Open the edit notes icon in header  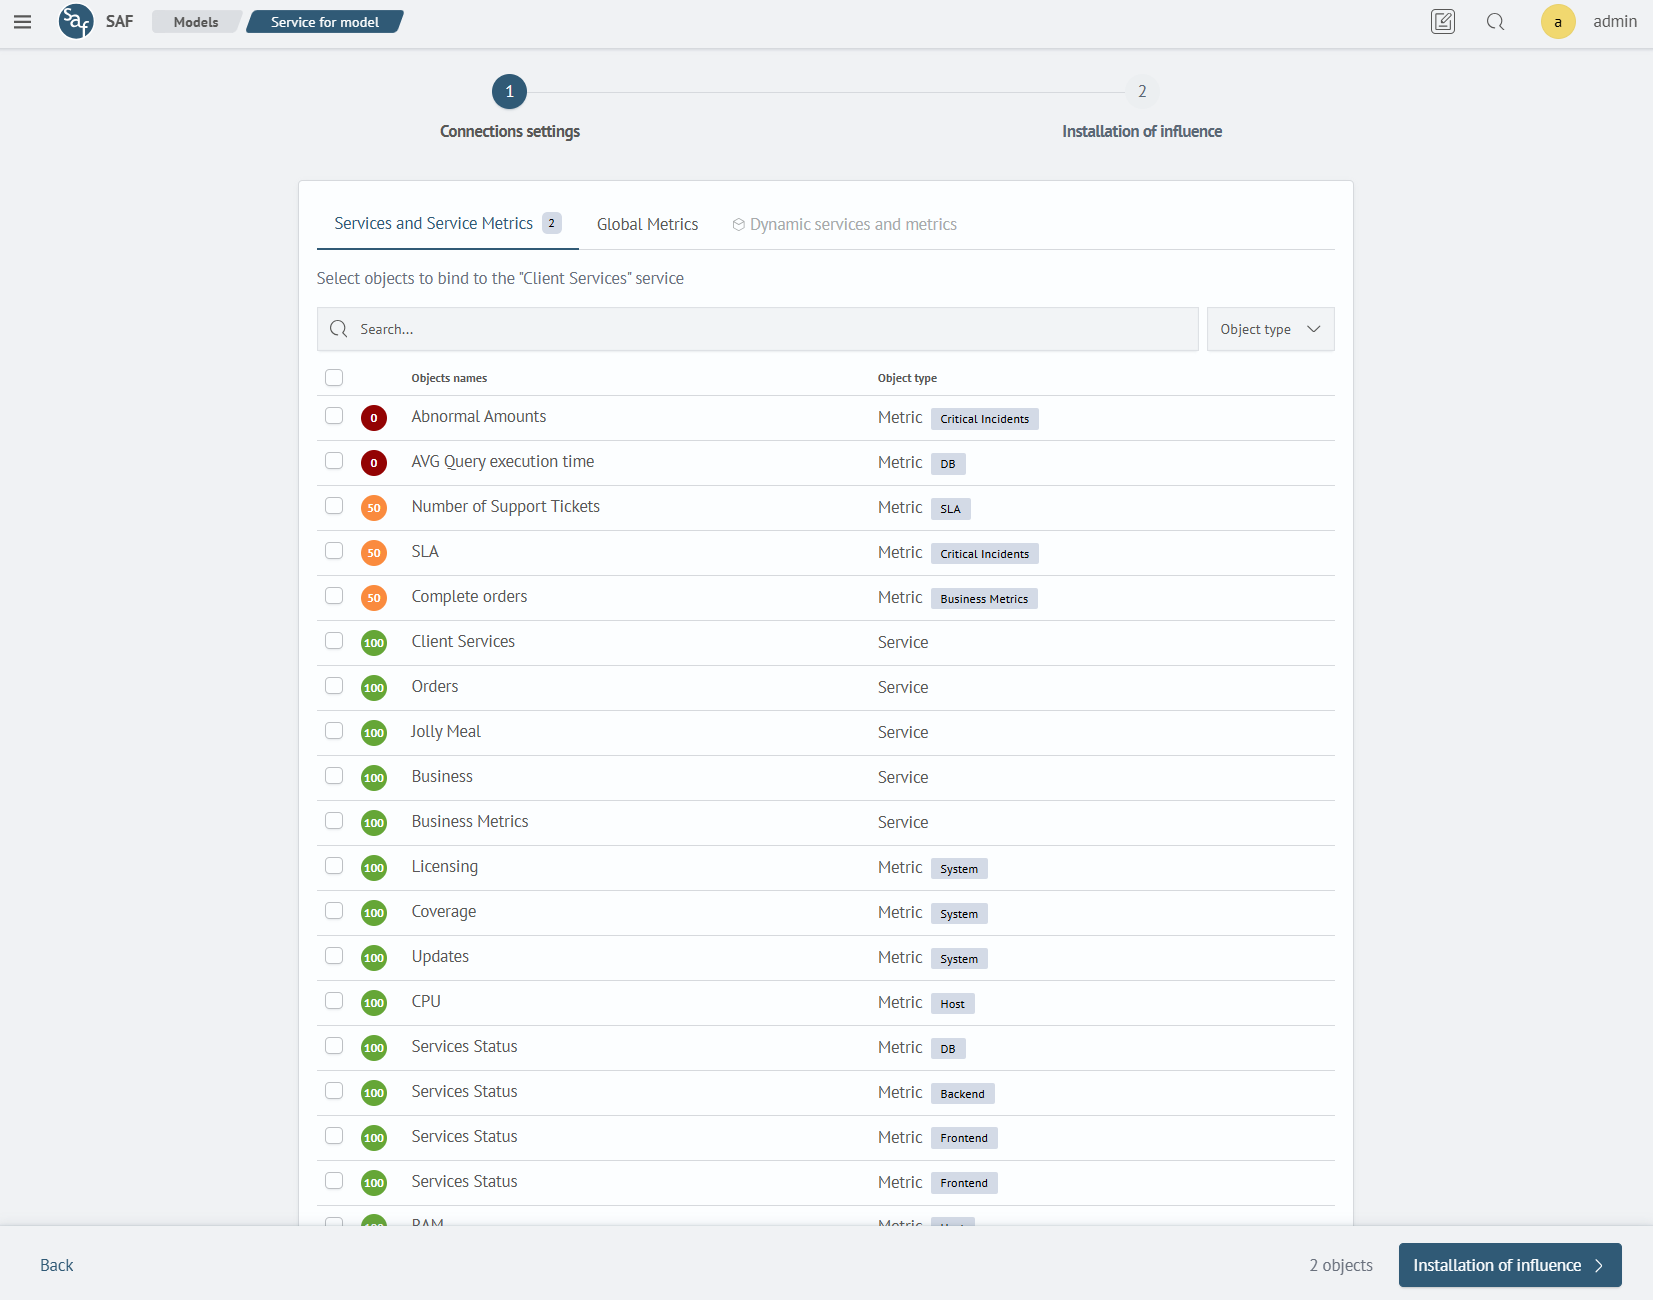(x=1442, y=22)
